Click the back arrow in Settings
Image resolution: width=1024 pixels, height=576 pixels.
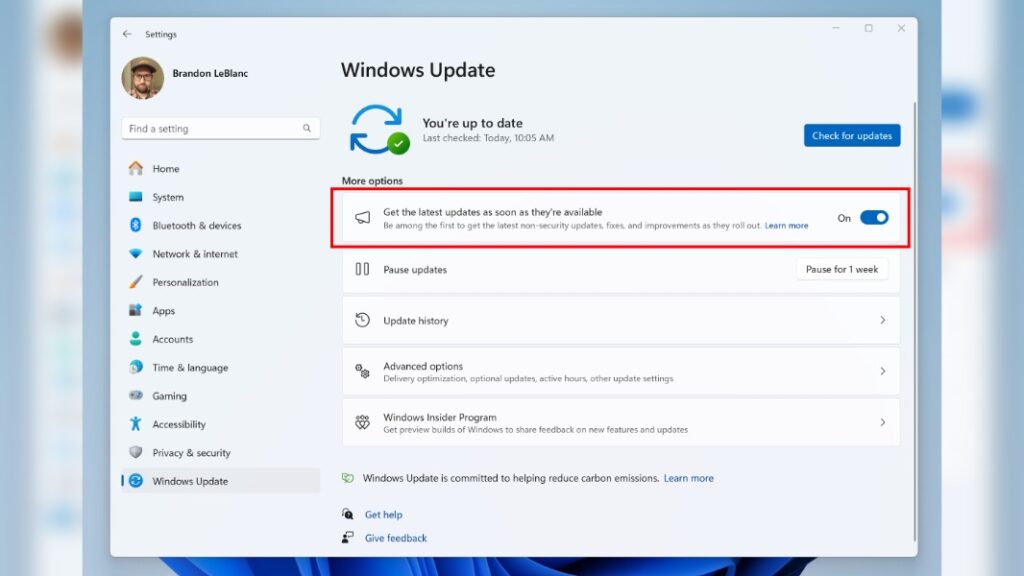[127, 33]
